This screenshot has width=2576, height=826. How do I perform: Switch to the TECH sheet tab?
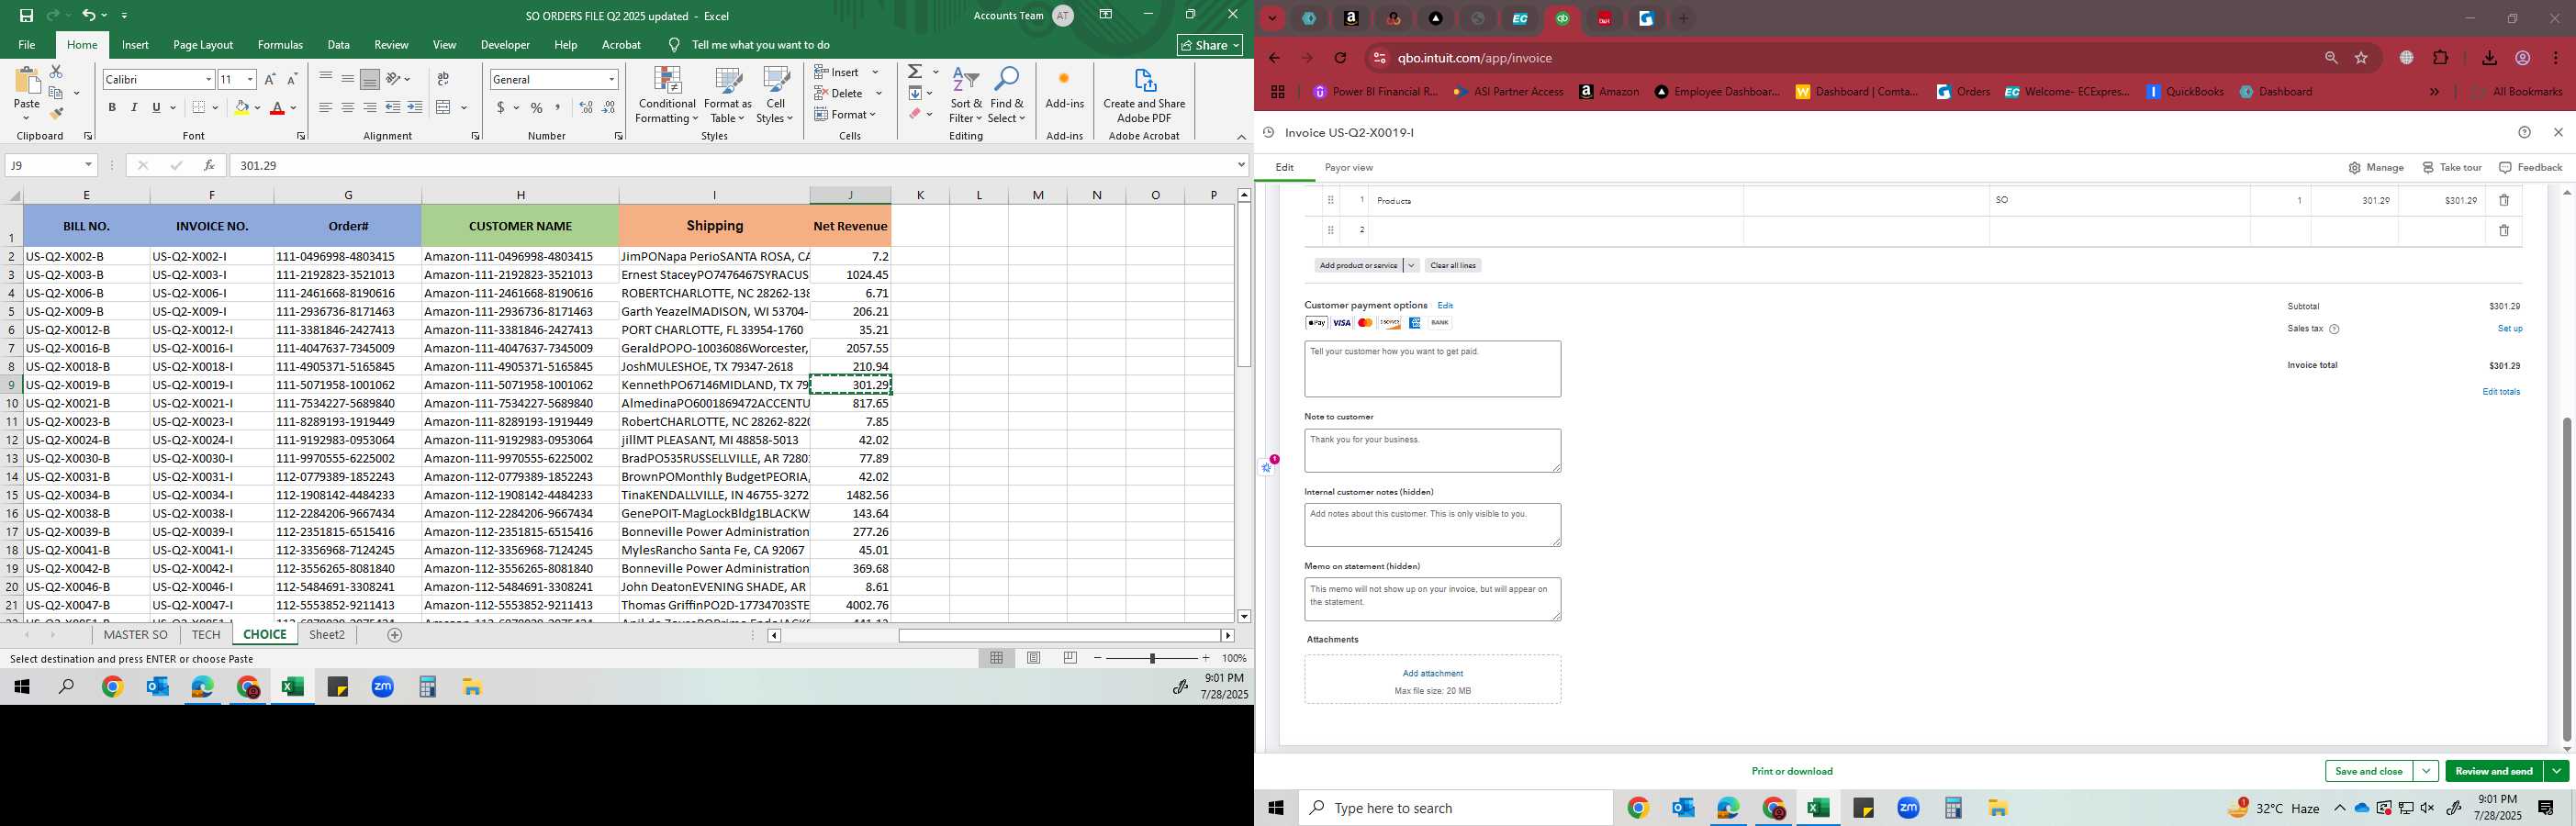[206, 635]
